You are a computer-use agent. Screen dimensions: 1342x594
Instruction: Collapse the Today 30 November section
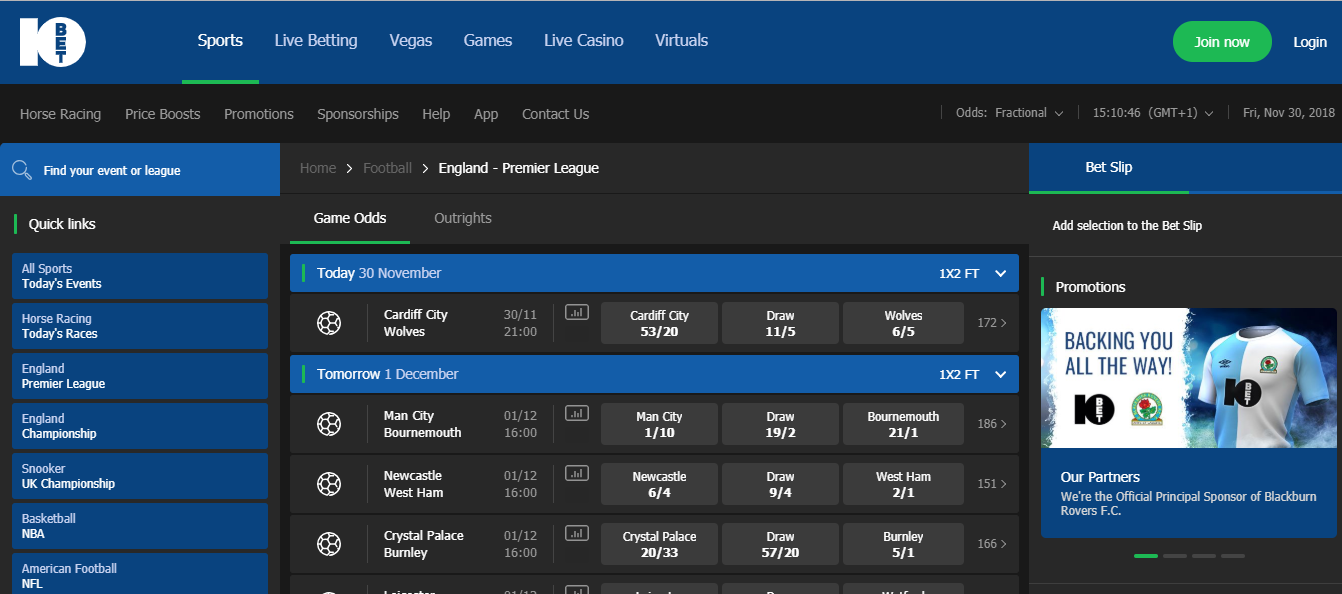pyautogui.click(x=1000, y=273)
